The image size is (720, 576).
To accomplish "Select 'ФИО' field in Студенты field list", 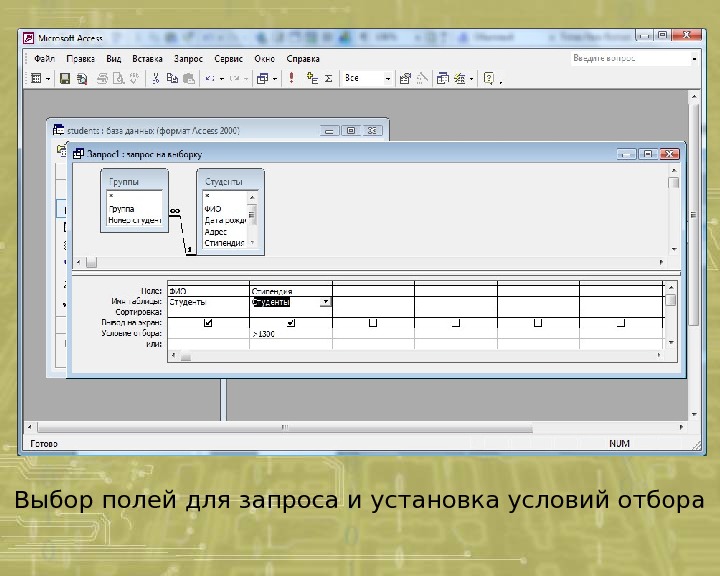I will coord(213,209).
